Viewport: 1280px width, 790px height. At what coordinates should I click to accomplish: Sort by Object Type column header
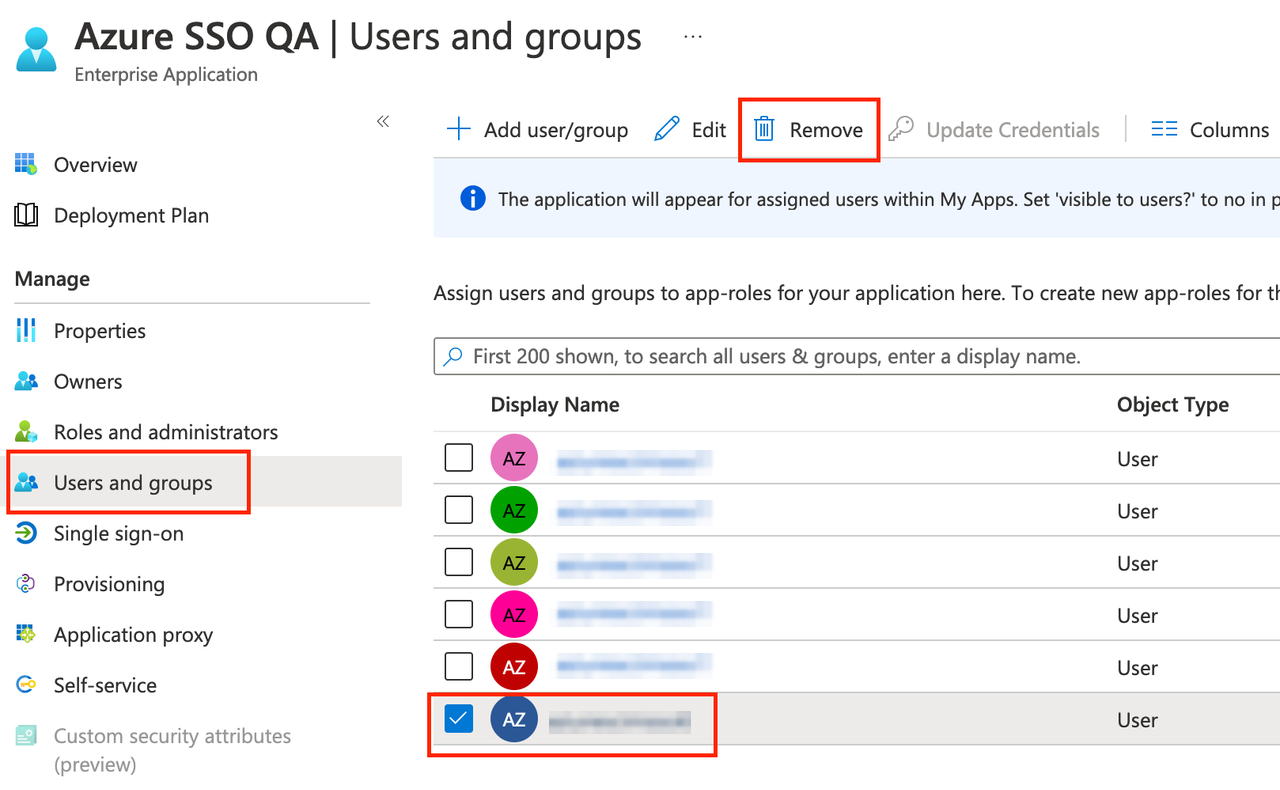point(1173,405)
